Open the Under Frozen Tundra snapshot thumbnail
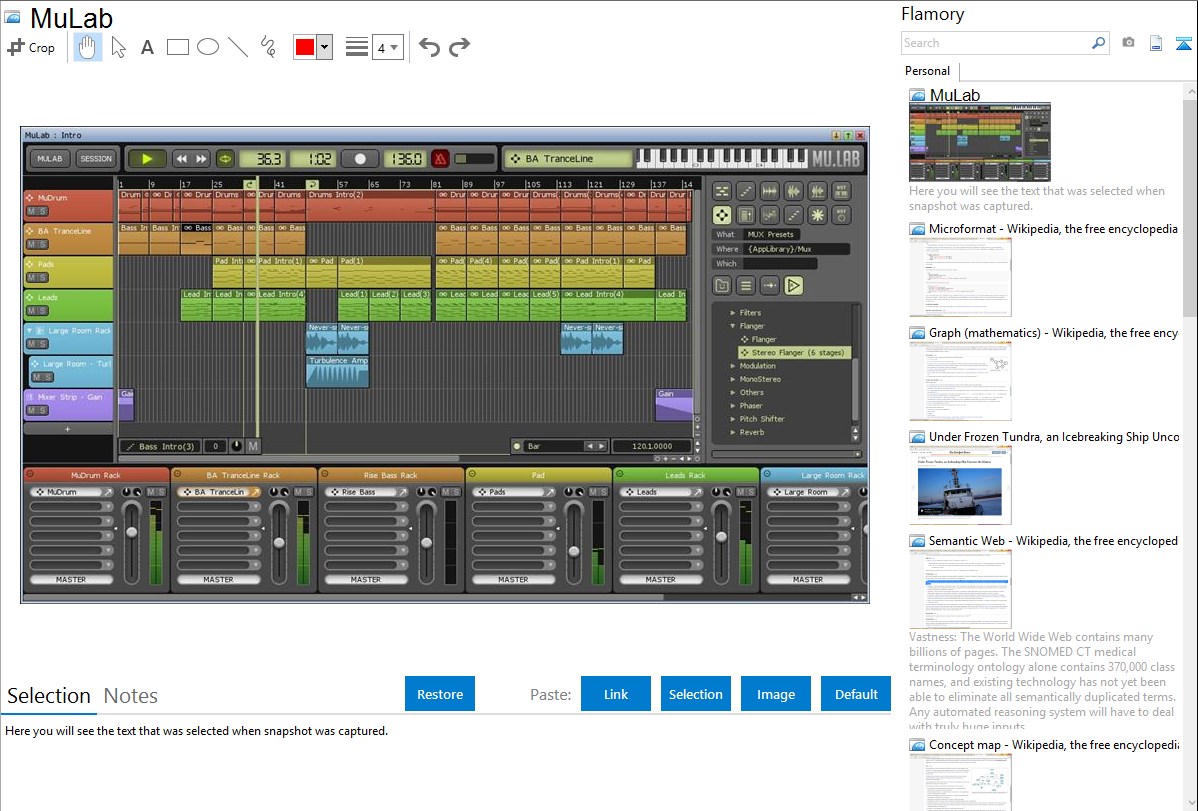The height and width of the screenshot is (811, 1198). (x=960, y=485)
